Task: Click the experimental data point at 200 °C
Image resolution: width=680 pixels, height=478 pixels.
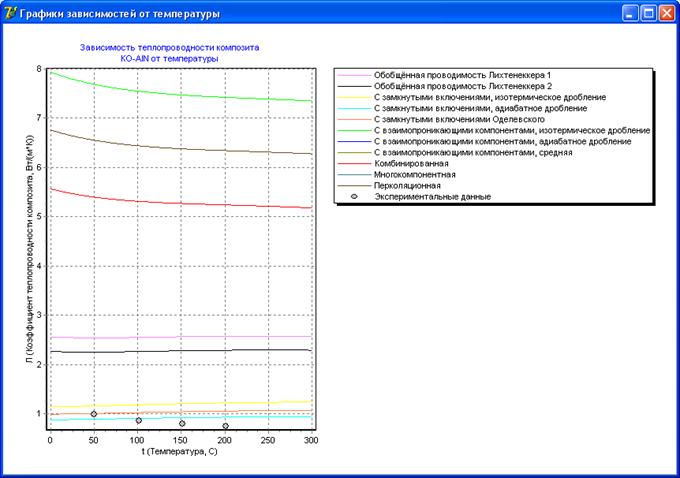Action: pos(226,426)
